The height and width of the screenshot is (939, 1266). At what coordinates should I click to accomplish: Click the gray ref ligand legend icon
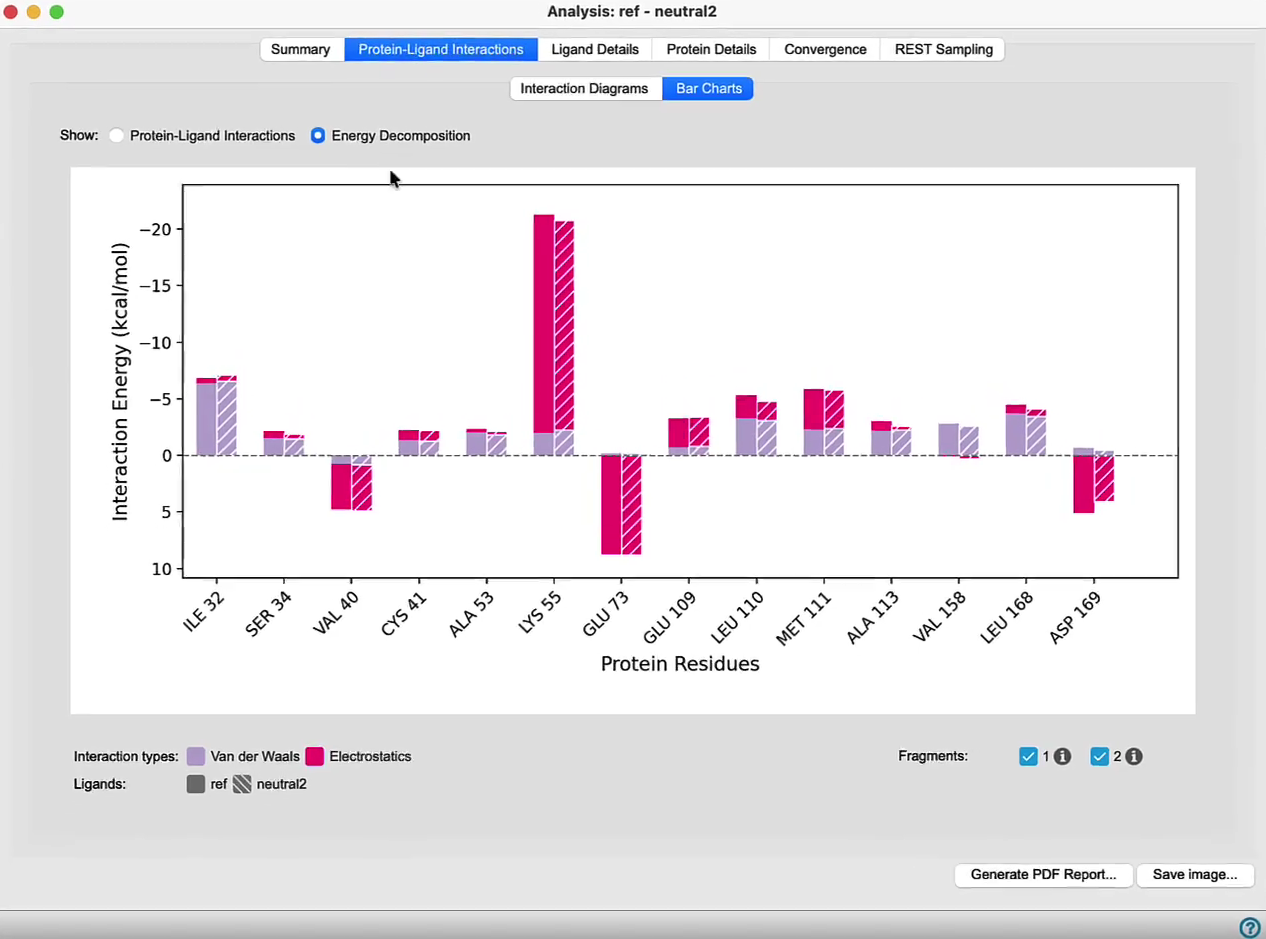[x=196, y=784]
